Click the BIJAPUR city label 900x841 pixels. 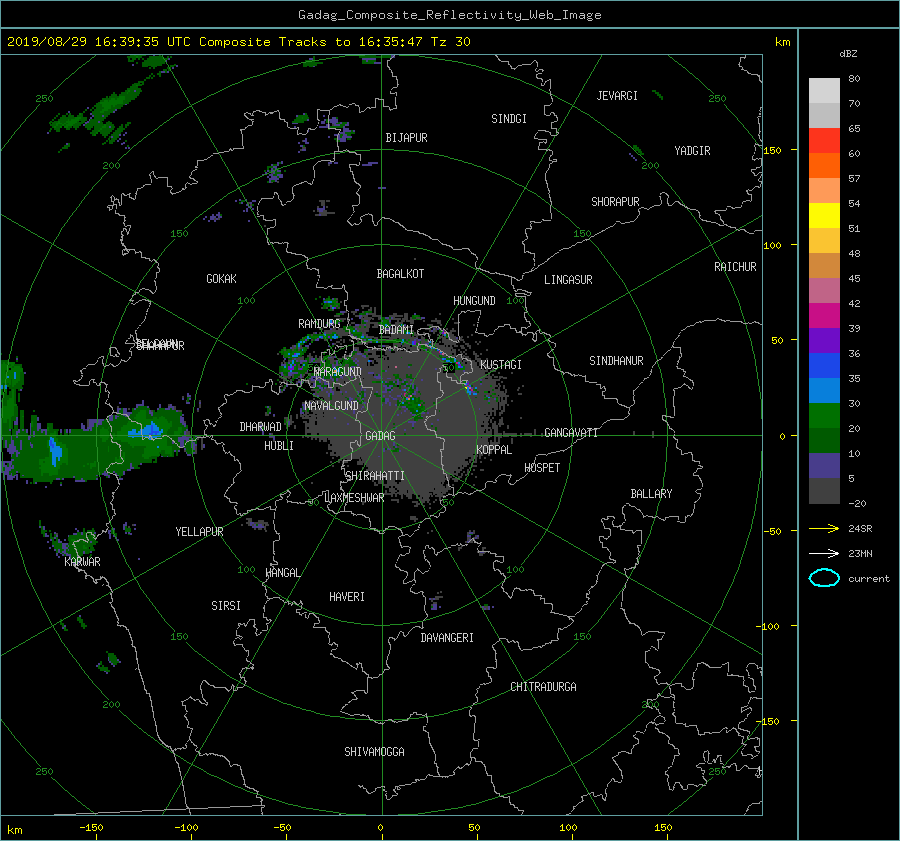(x=406, y=138)
